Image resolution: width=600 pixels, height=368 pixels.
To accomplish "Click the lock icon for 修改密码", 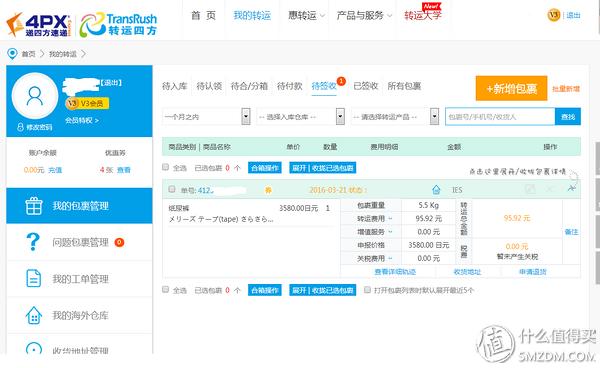I will pyautogui.click(x=20, y=127).
